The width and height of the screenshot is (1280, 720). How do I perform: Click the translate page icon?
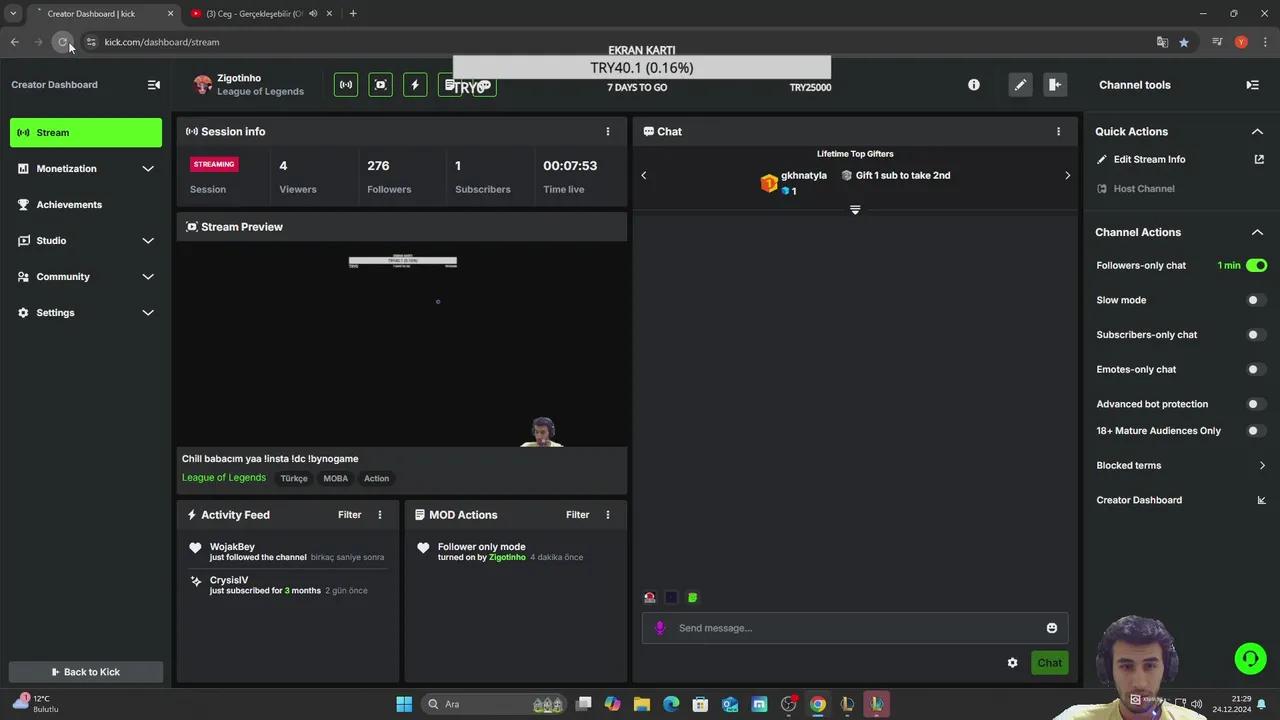pyautogui.click(x=1162, y=42)
